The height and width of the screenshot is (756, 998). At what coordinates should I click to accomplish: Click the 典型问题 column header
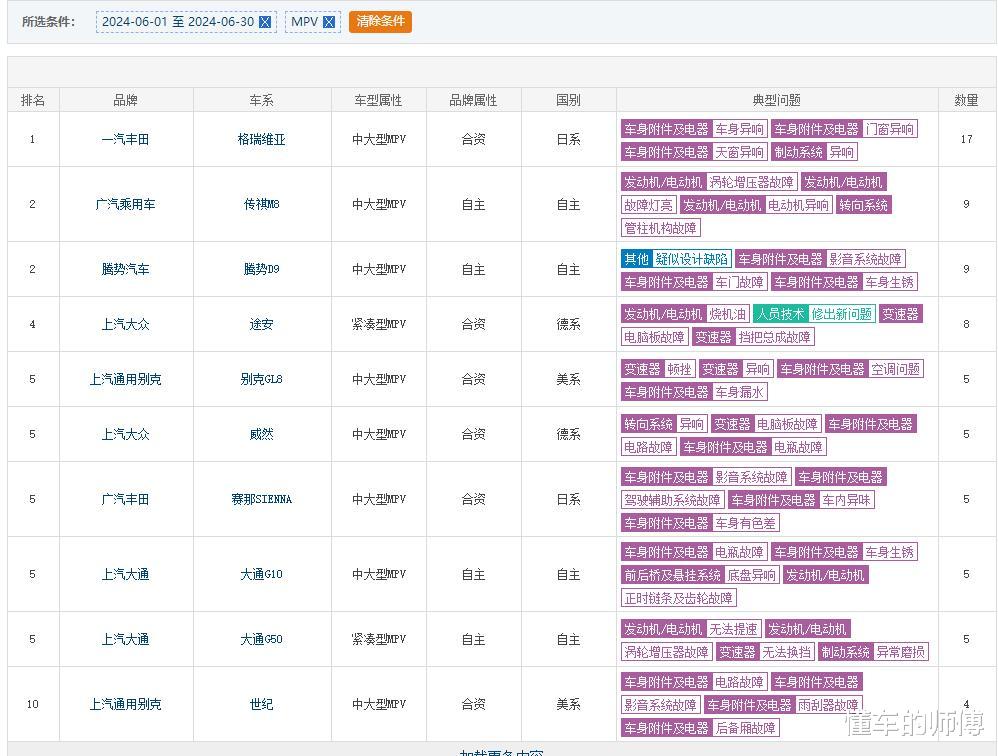pyautogui.click(x=777, y=100)
